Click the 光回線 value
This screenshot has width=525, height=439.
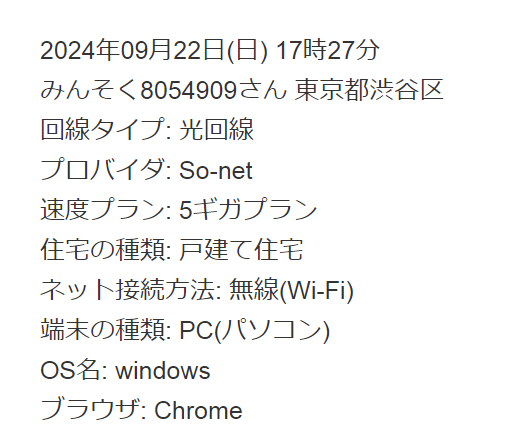tap(216, 130)
